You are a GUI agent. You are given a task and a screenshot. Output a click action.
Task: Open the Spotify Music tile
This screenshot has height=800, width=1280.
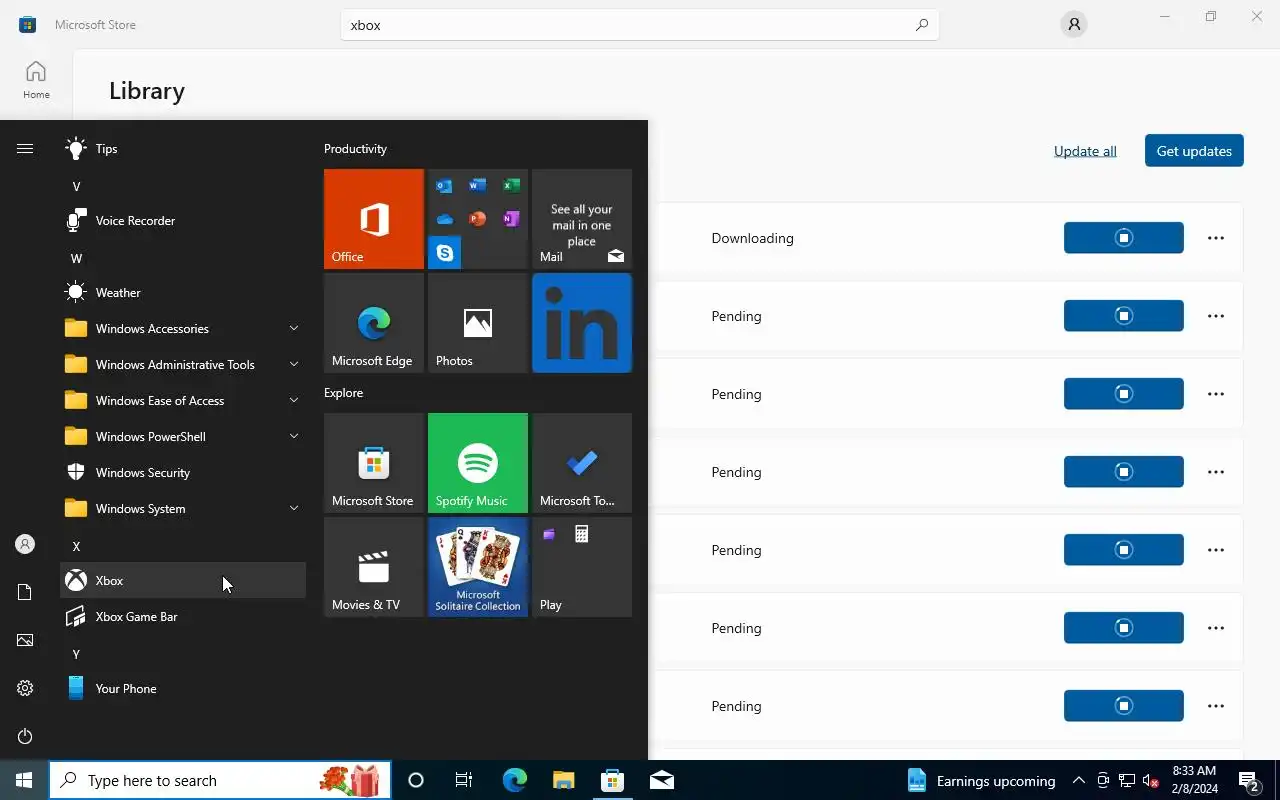[x=478, y=463]
